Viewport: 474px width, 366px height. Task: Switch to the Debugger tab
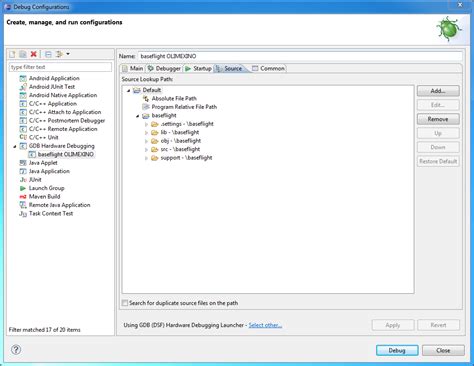(164, 68)
